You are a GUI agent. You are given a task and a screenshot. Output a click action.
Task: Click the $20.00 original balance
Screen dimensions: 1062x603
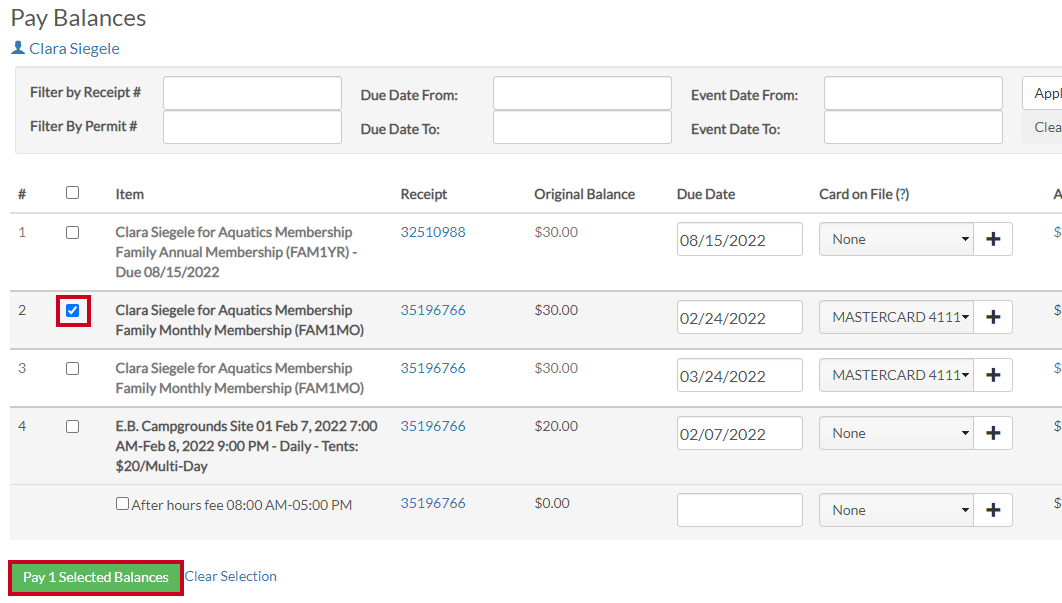tap(556, 426)
